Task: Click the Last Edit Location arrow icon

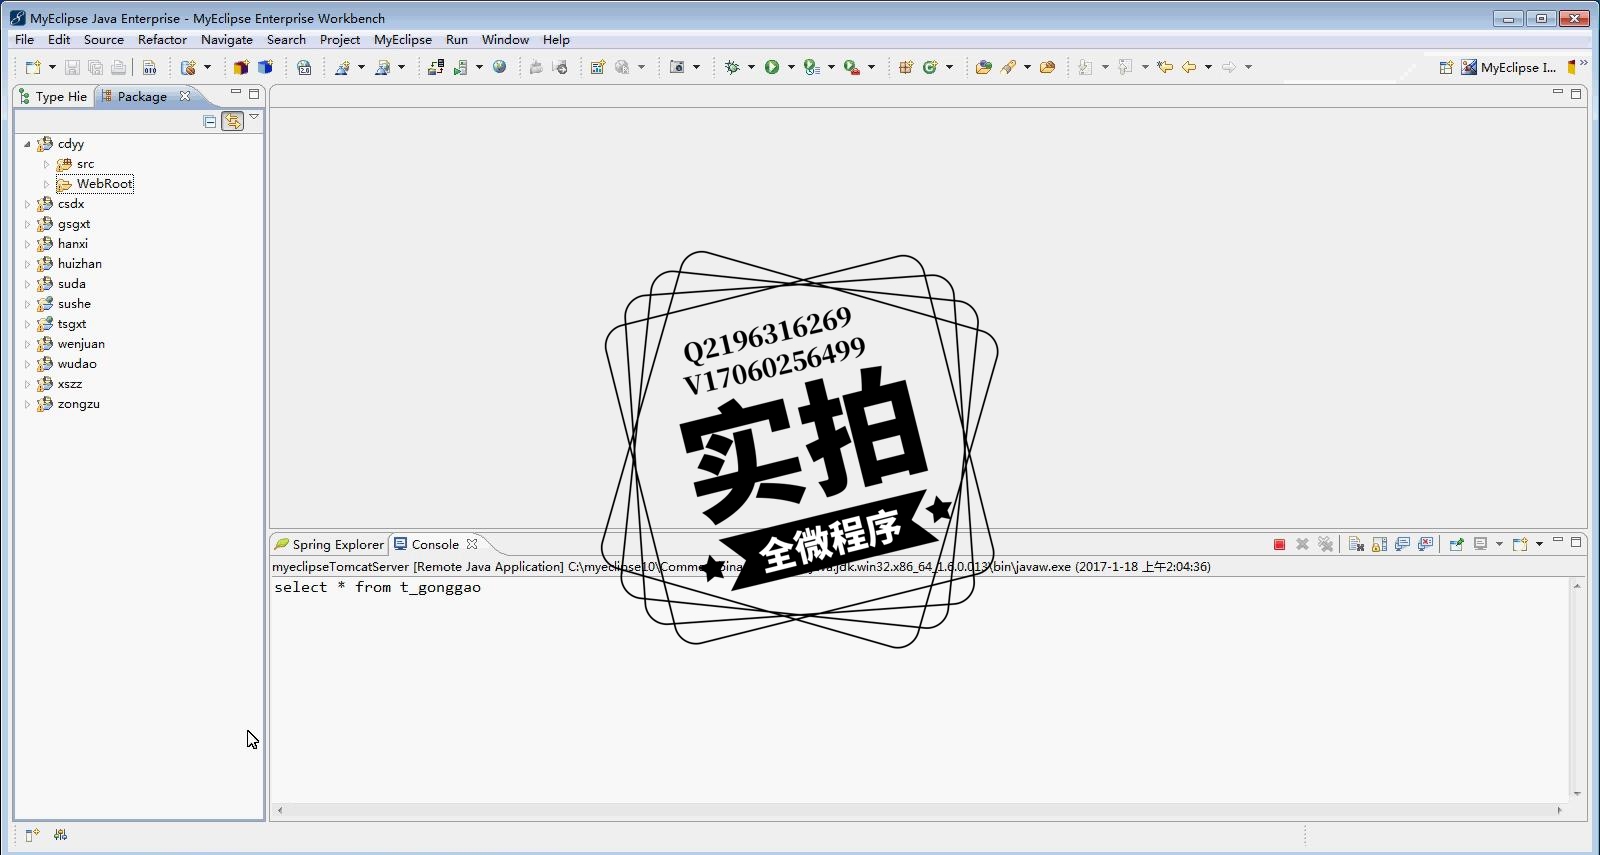Action: point(1165,67)
